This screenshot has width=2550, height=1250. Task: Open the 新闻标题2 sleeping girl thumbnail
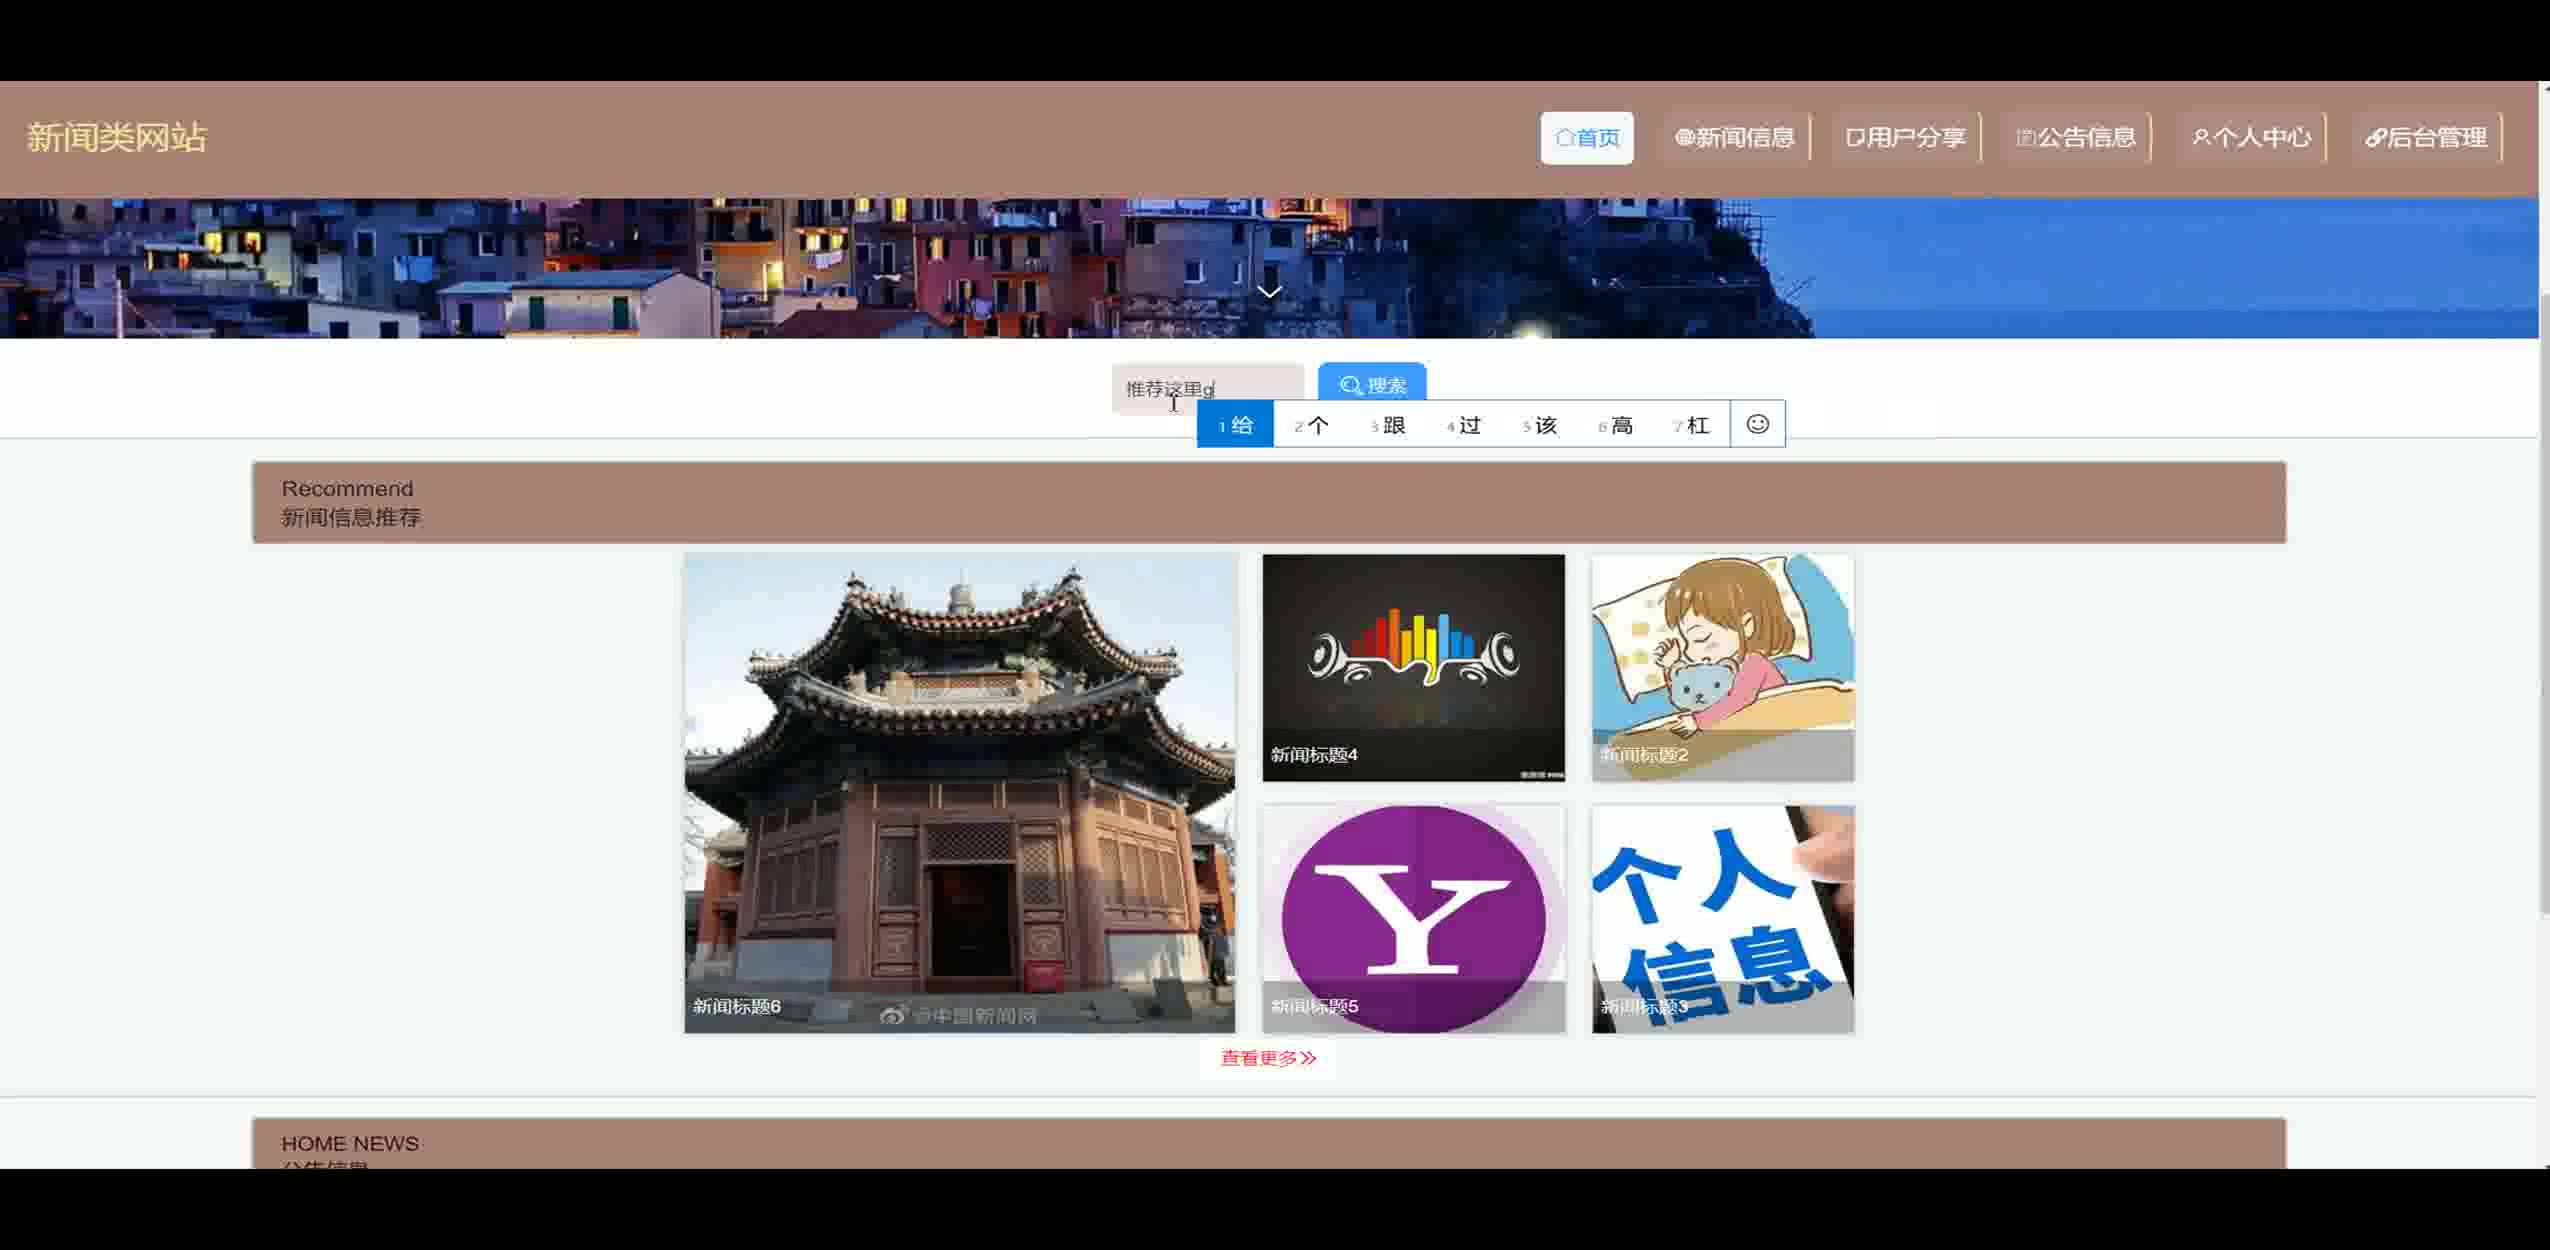coord(1722,668)
